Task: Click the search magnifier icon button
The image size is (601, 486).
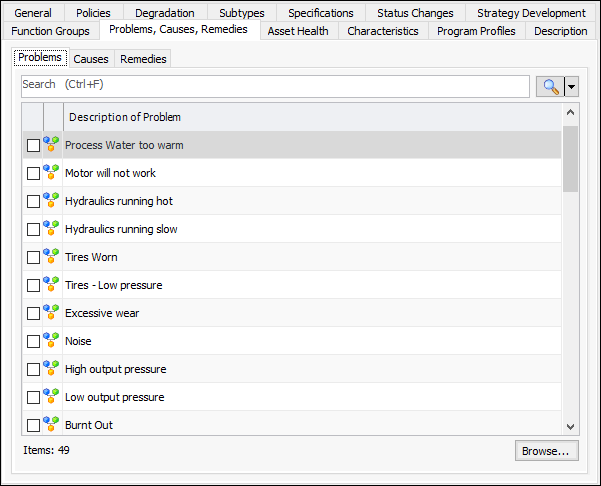Action: [549, 86]
